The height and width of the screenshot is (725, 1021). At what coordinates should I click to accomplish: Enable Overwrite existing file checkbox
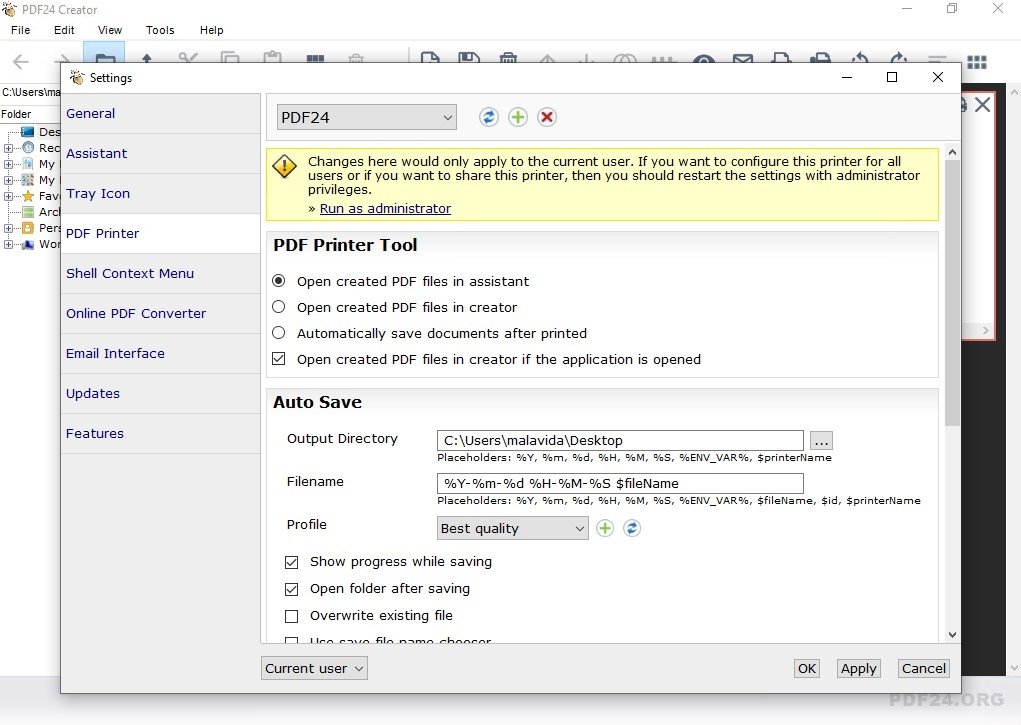point(292,616)
